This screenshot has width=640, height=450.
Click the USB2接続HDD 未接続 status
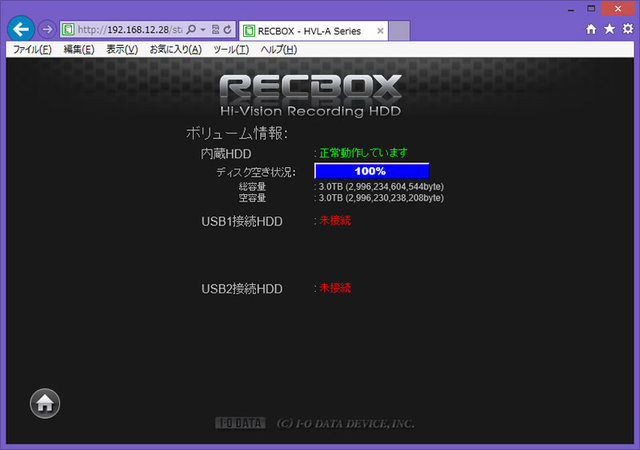coord(335,288)
